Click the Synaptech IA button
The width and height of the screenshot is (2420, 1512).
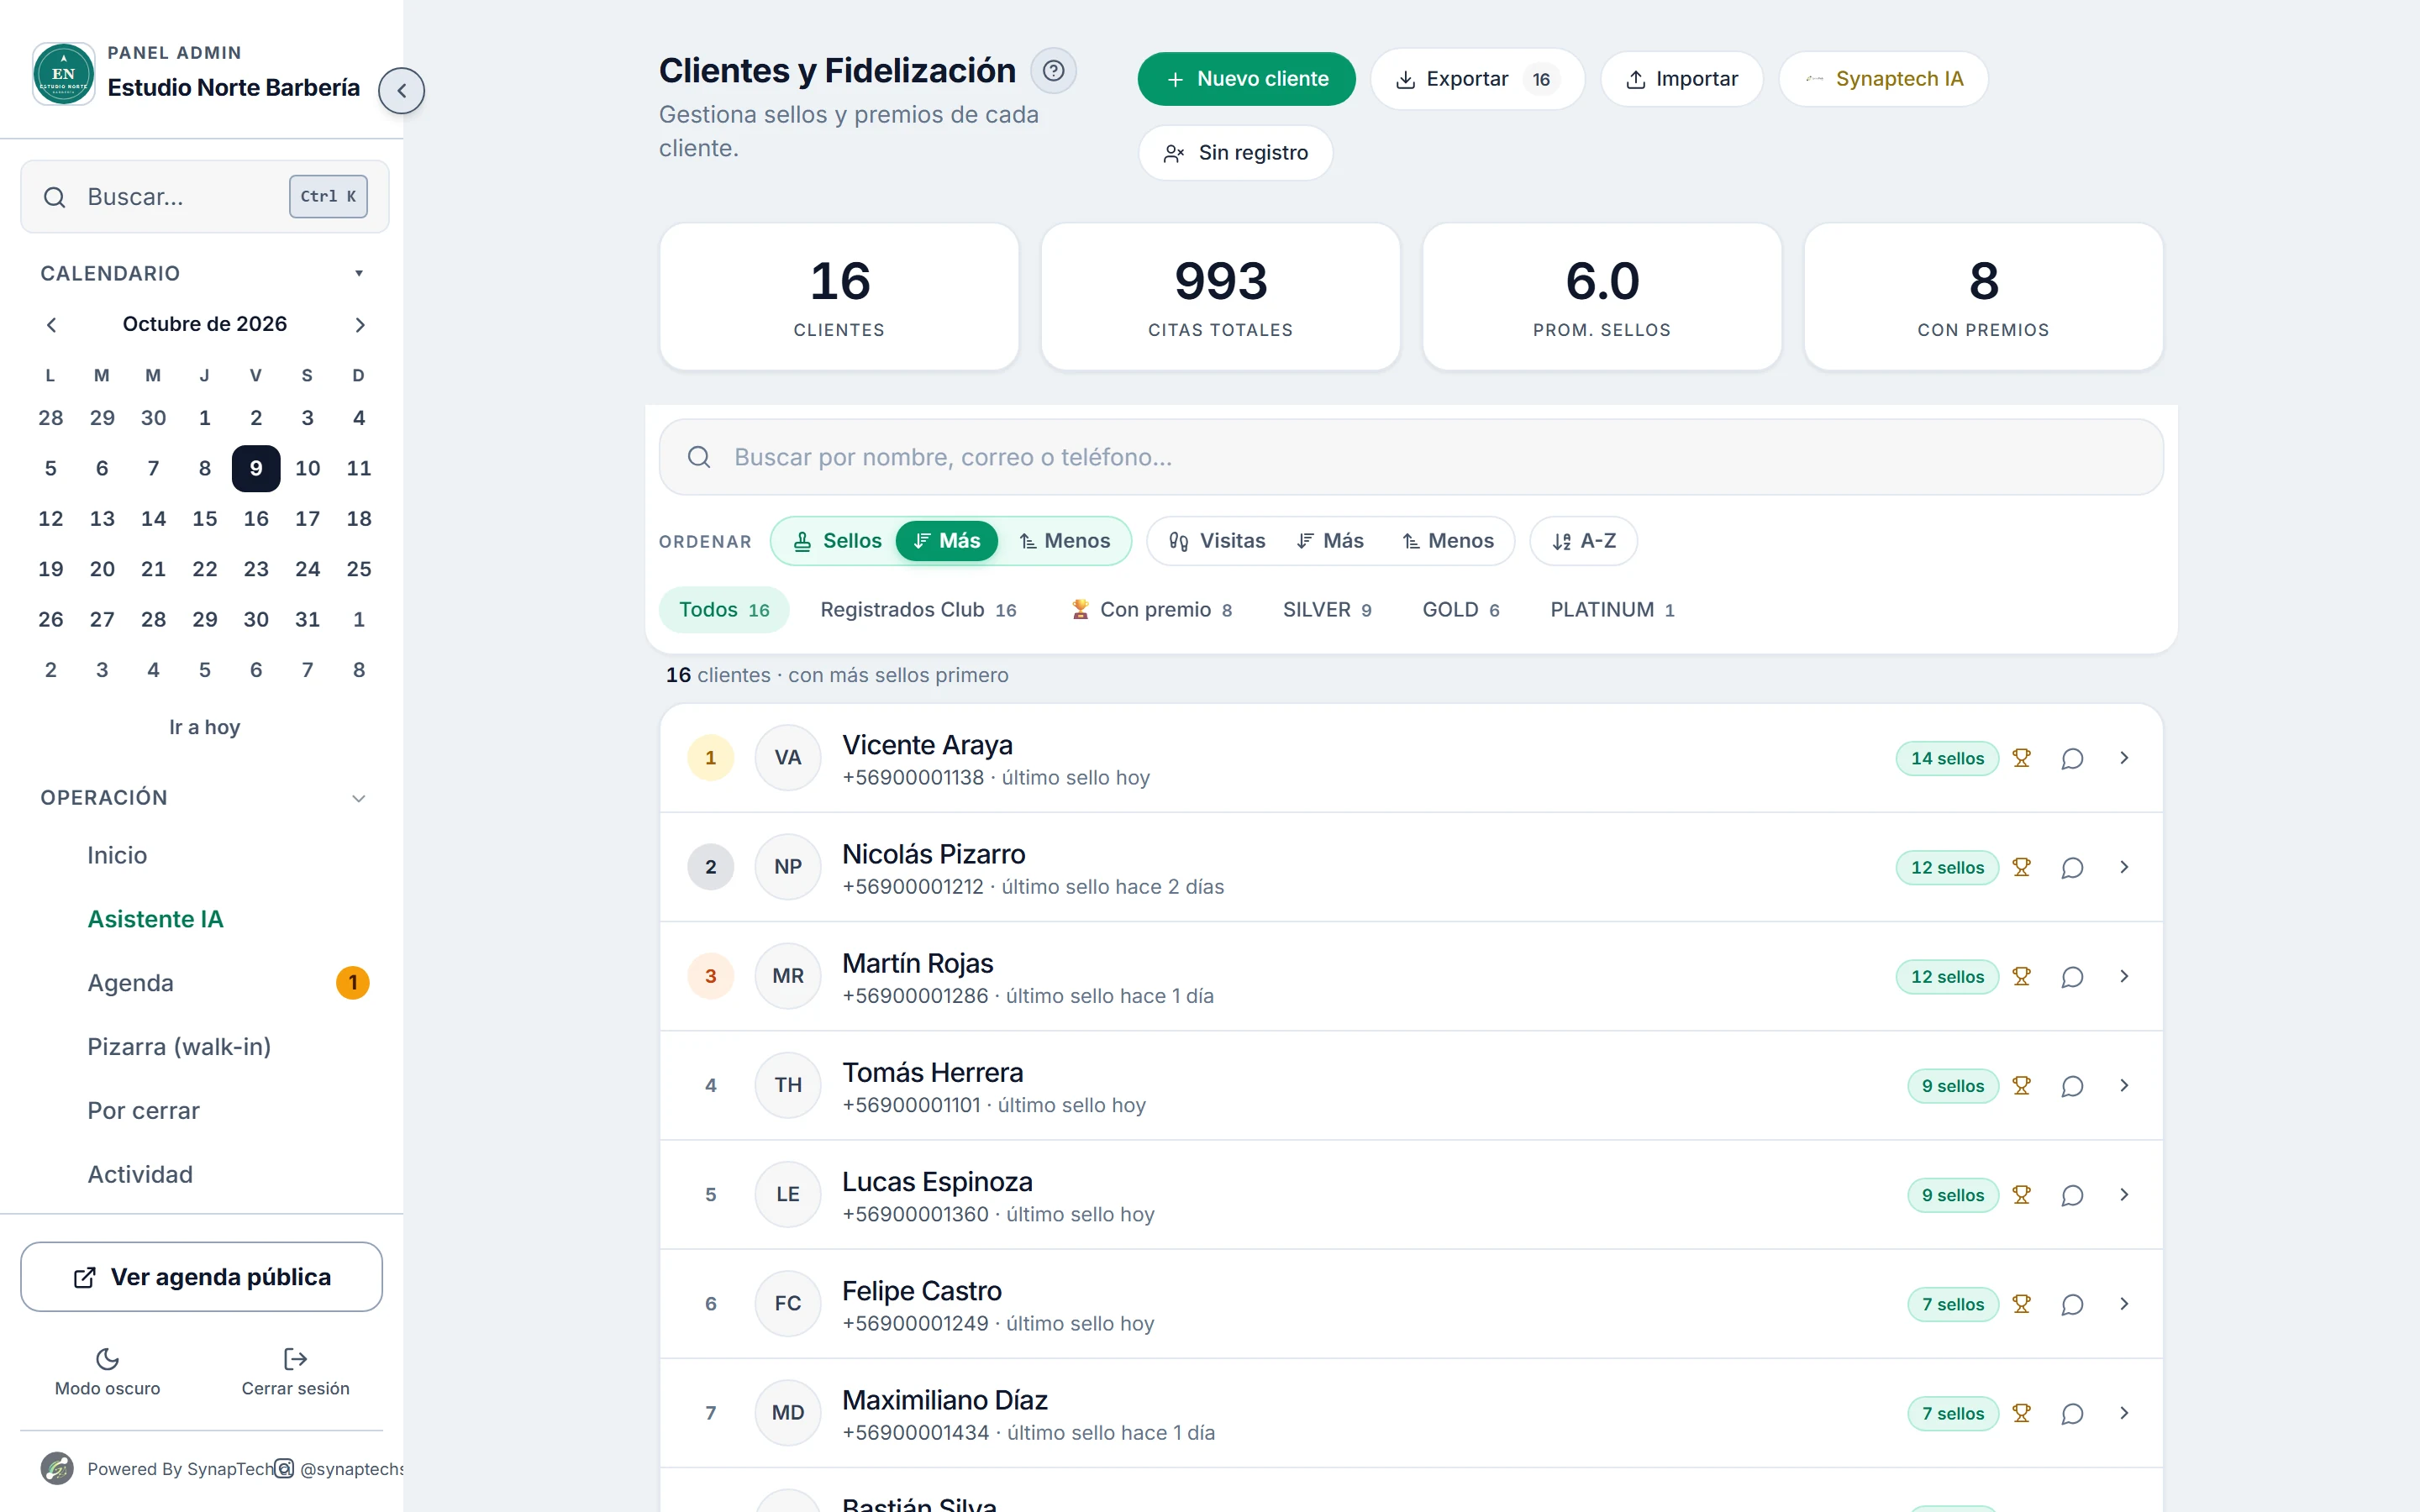tap(1883, 79)
